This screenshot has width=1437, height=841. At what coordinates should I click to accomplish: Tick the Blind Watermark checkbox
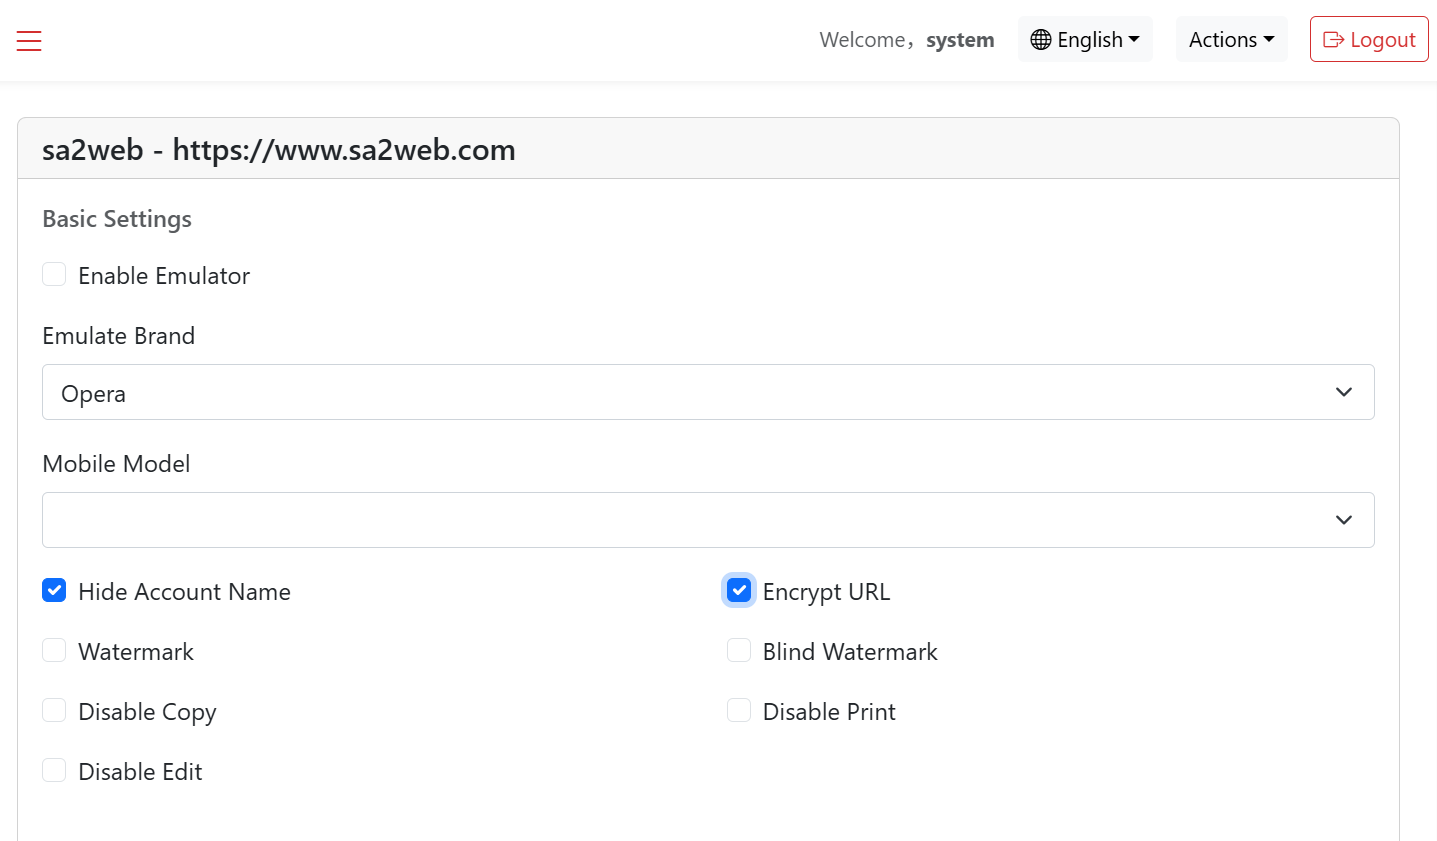pos(739,650)
